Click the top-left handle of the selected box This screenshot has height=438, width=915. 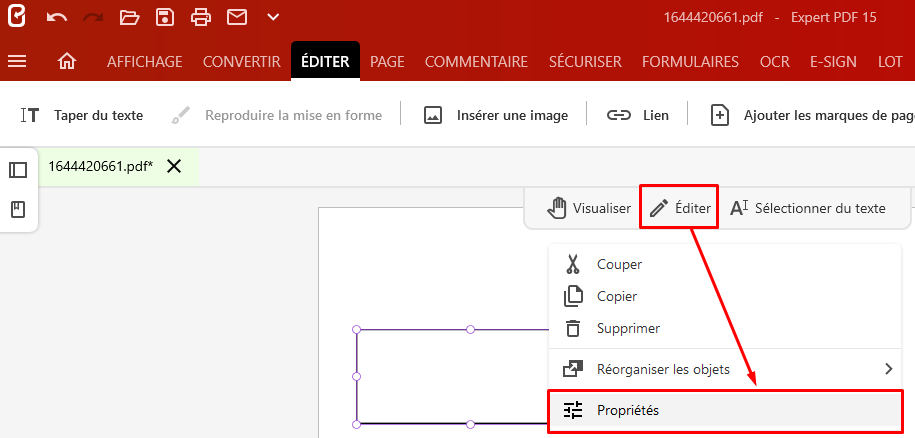pyautogui.click(x=357, y=330)
